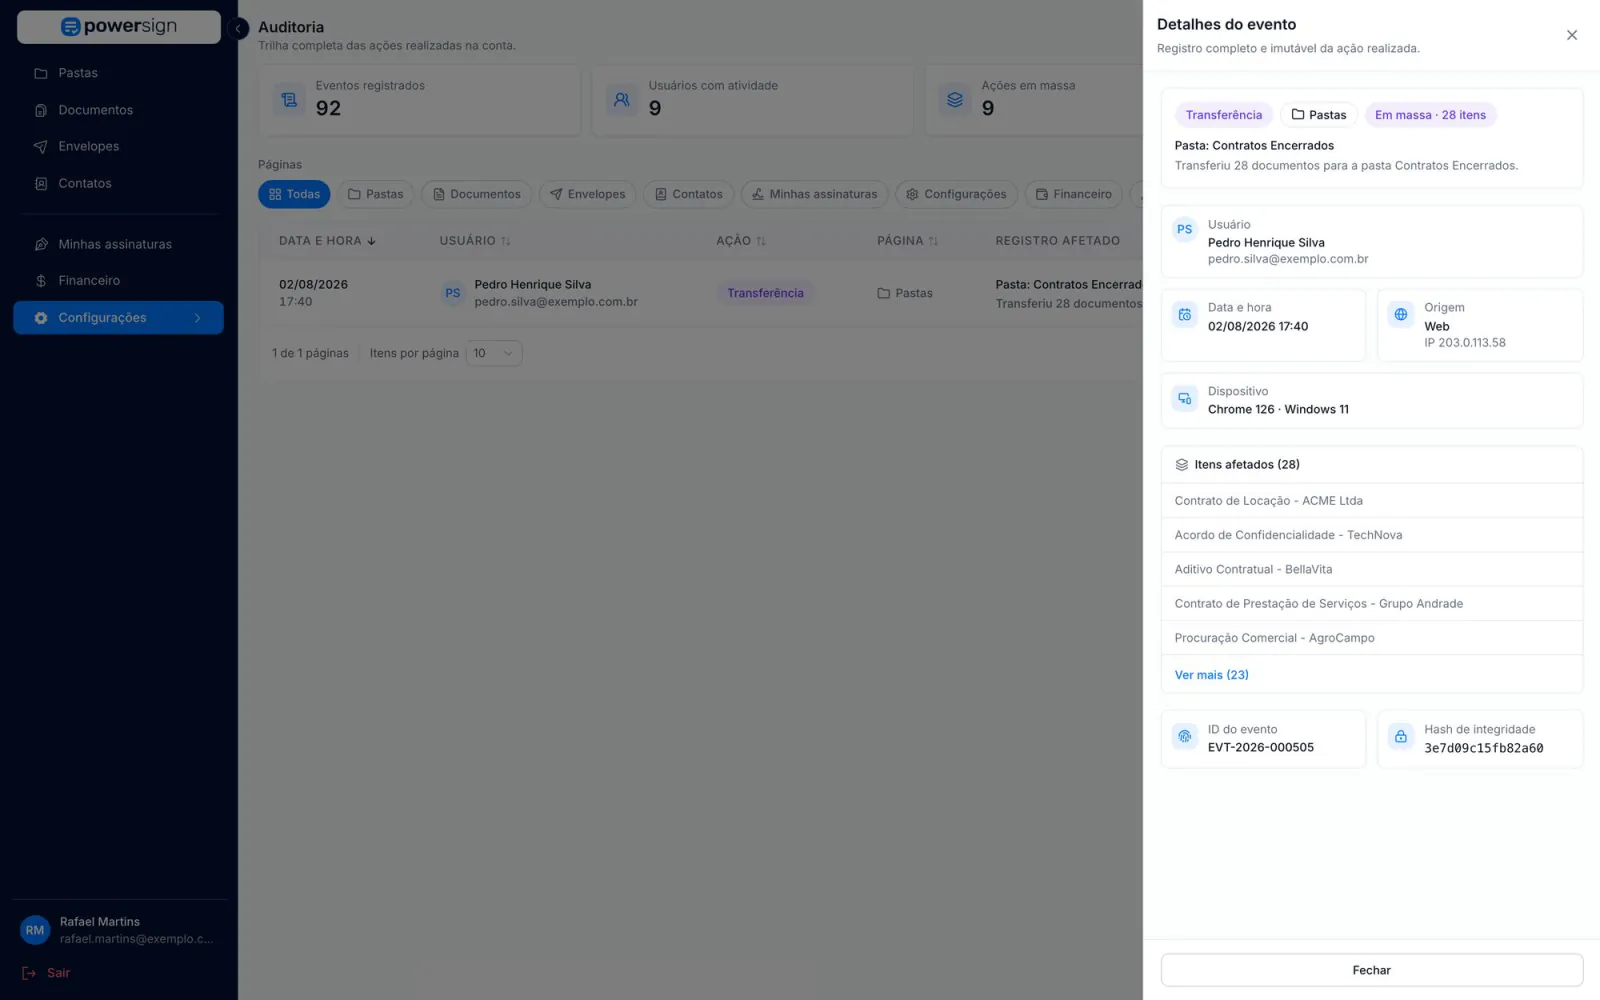Filter by the Documentos tab

point(476,194)
